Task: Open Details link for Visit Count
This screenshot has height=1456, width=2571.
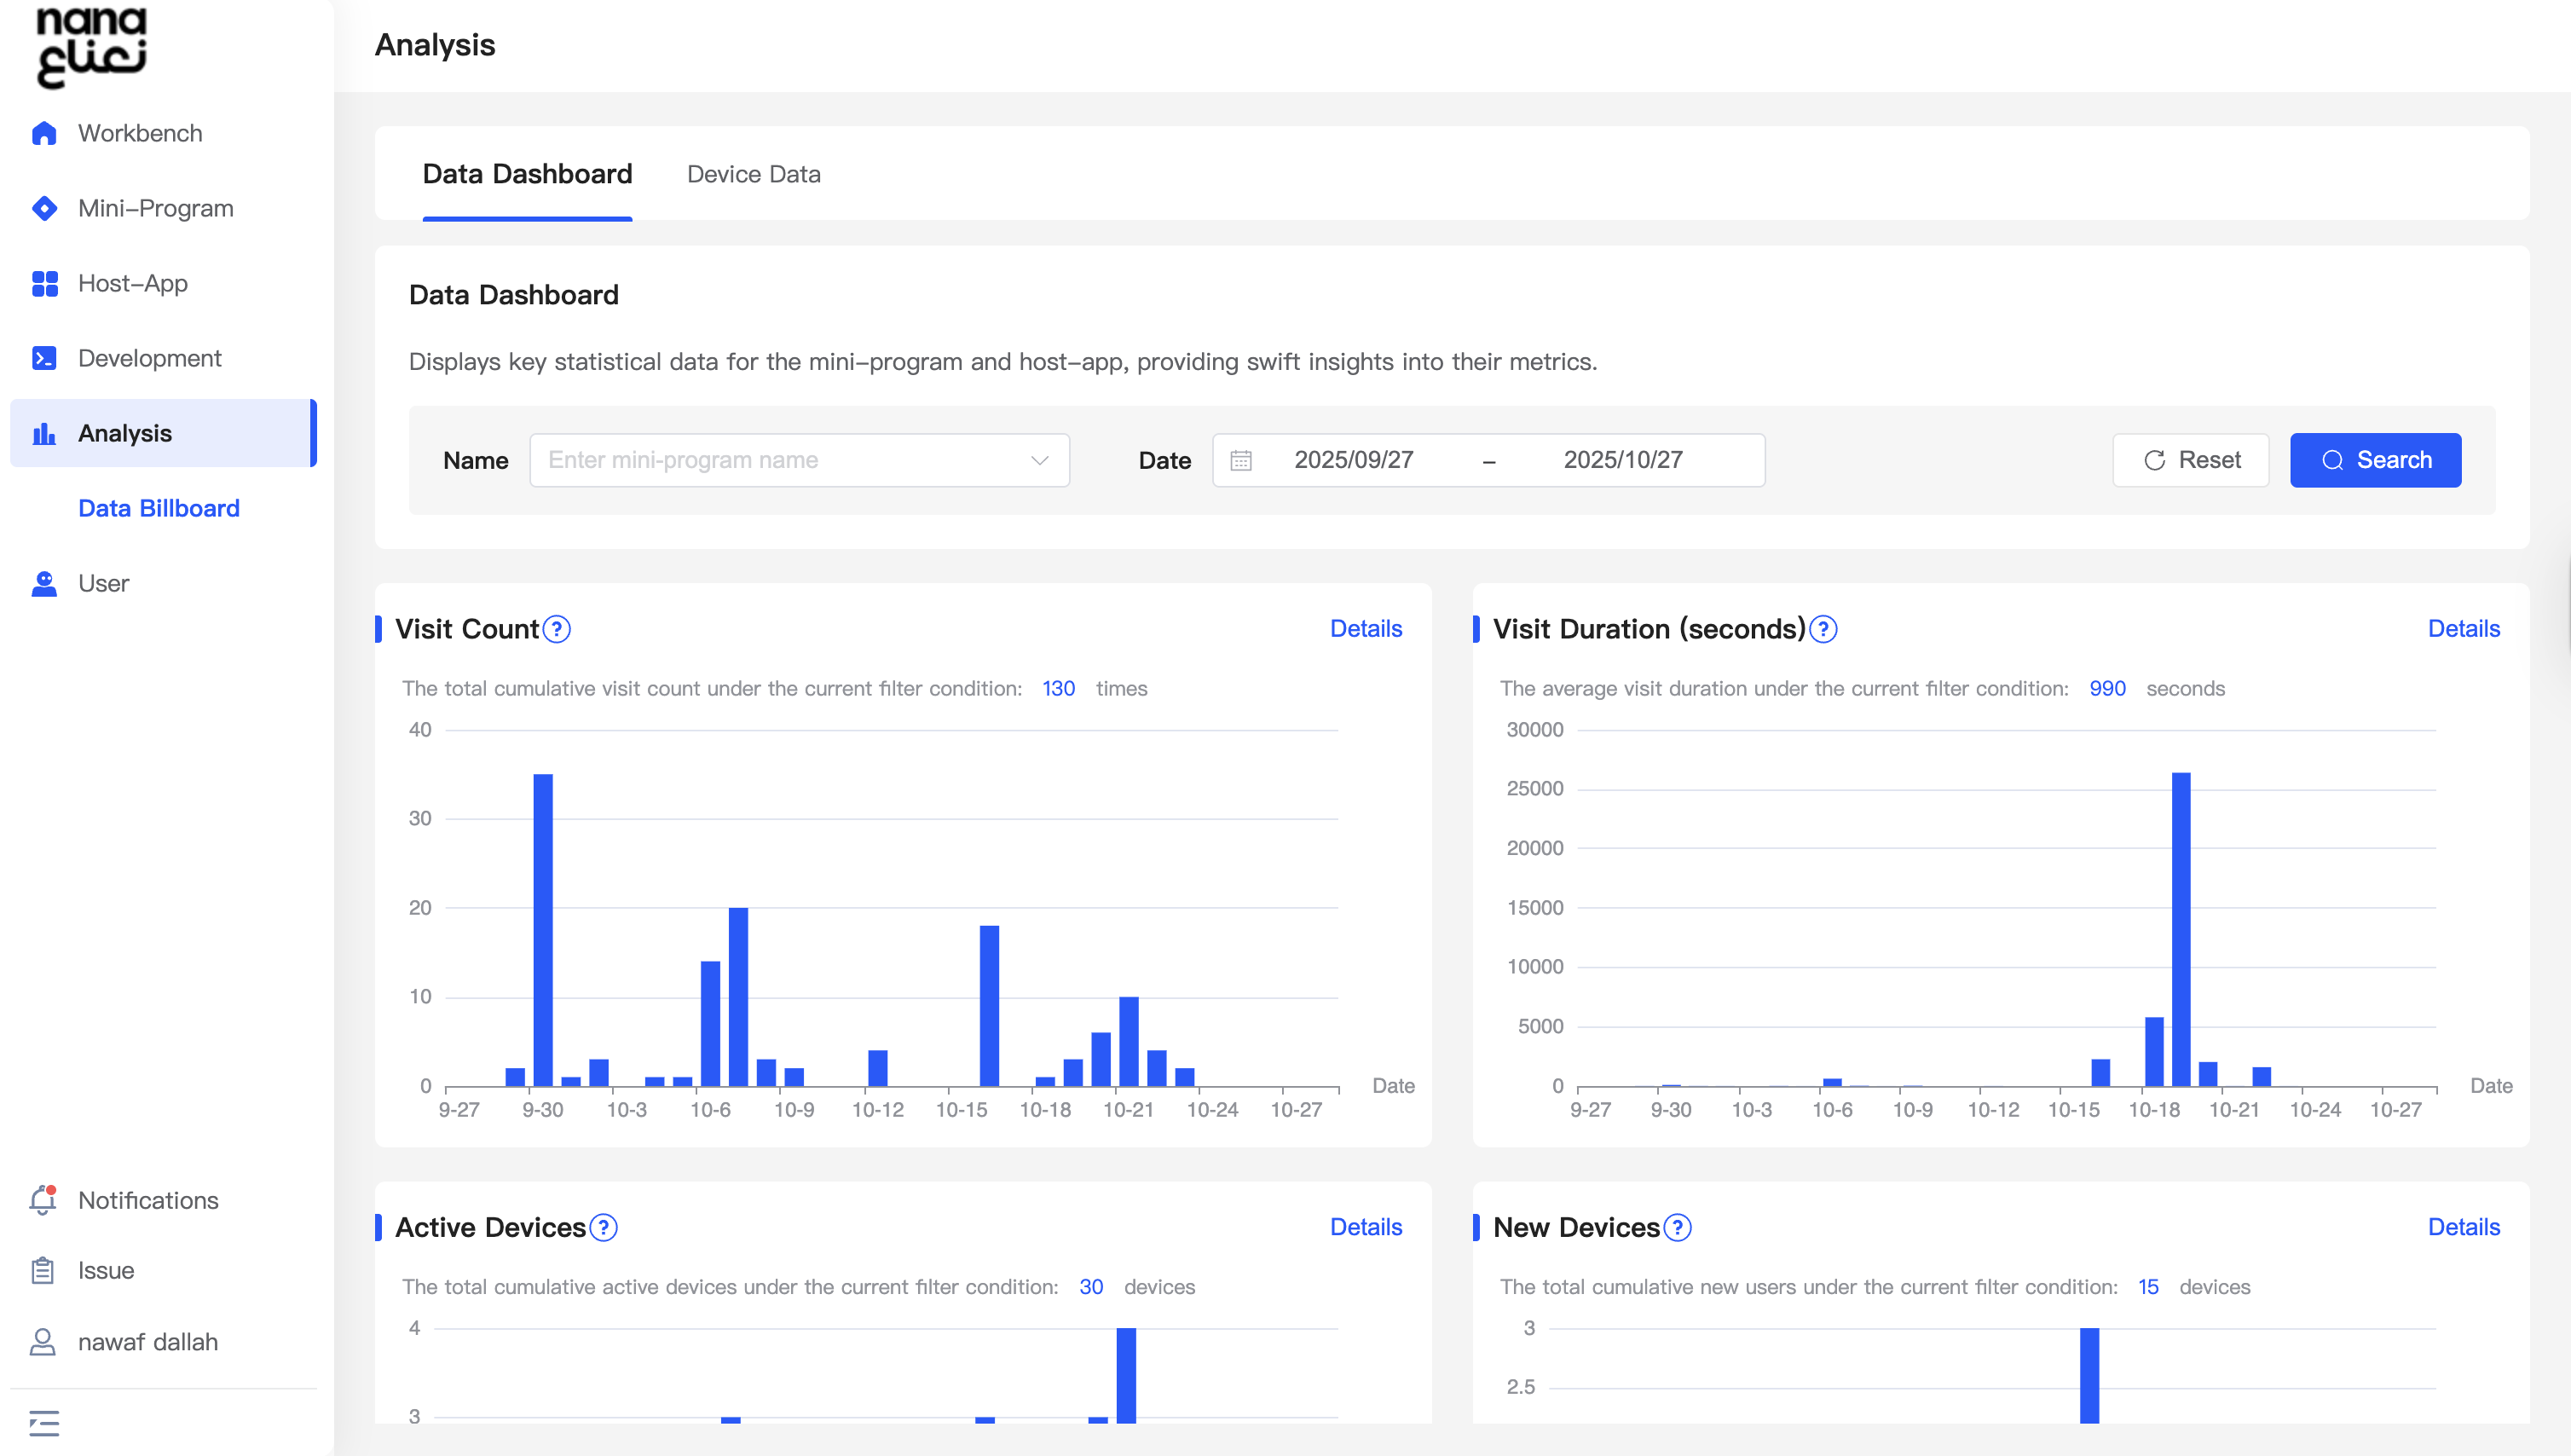Action: click(x=1365, y=629)
